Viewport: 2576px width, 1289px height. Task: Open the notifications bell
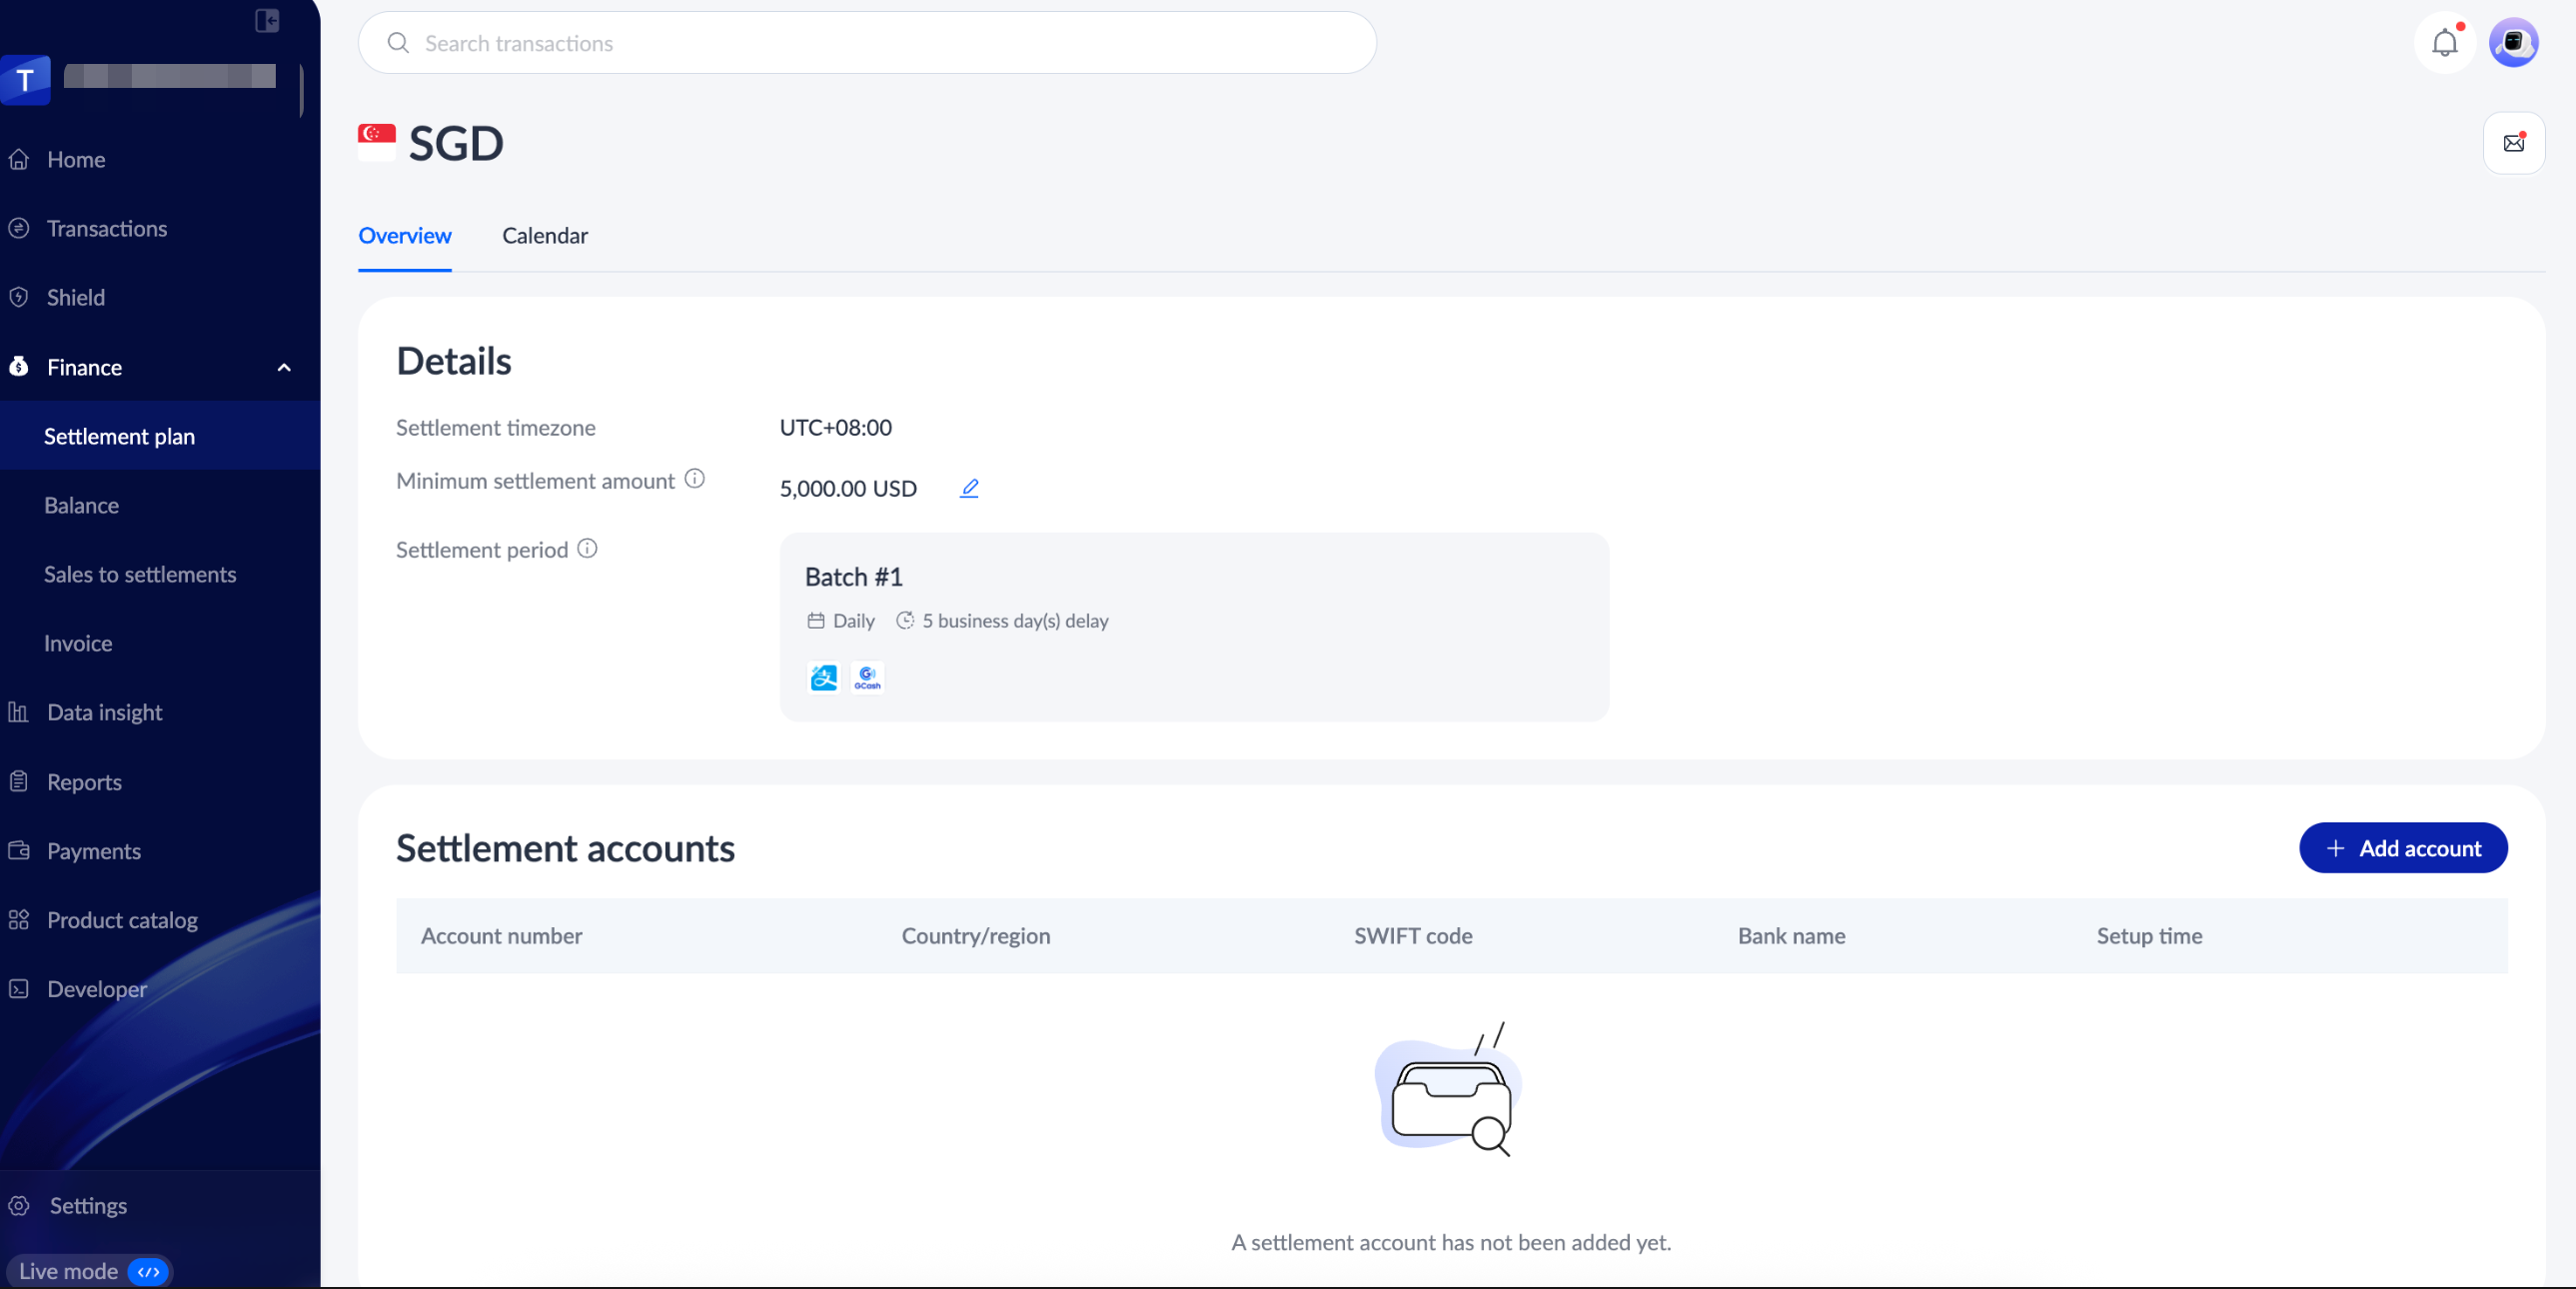[x=2445, y=42]
